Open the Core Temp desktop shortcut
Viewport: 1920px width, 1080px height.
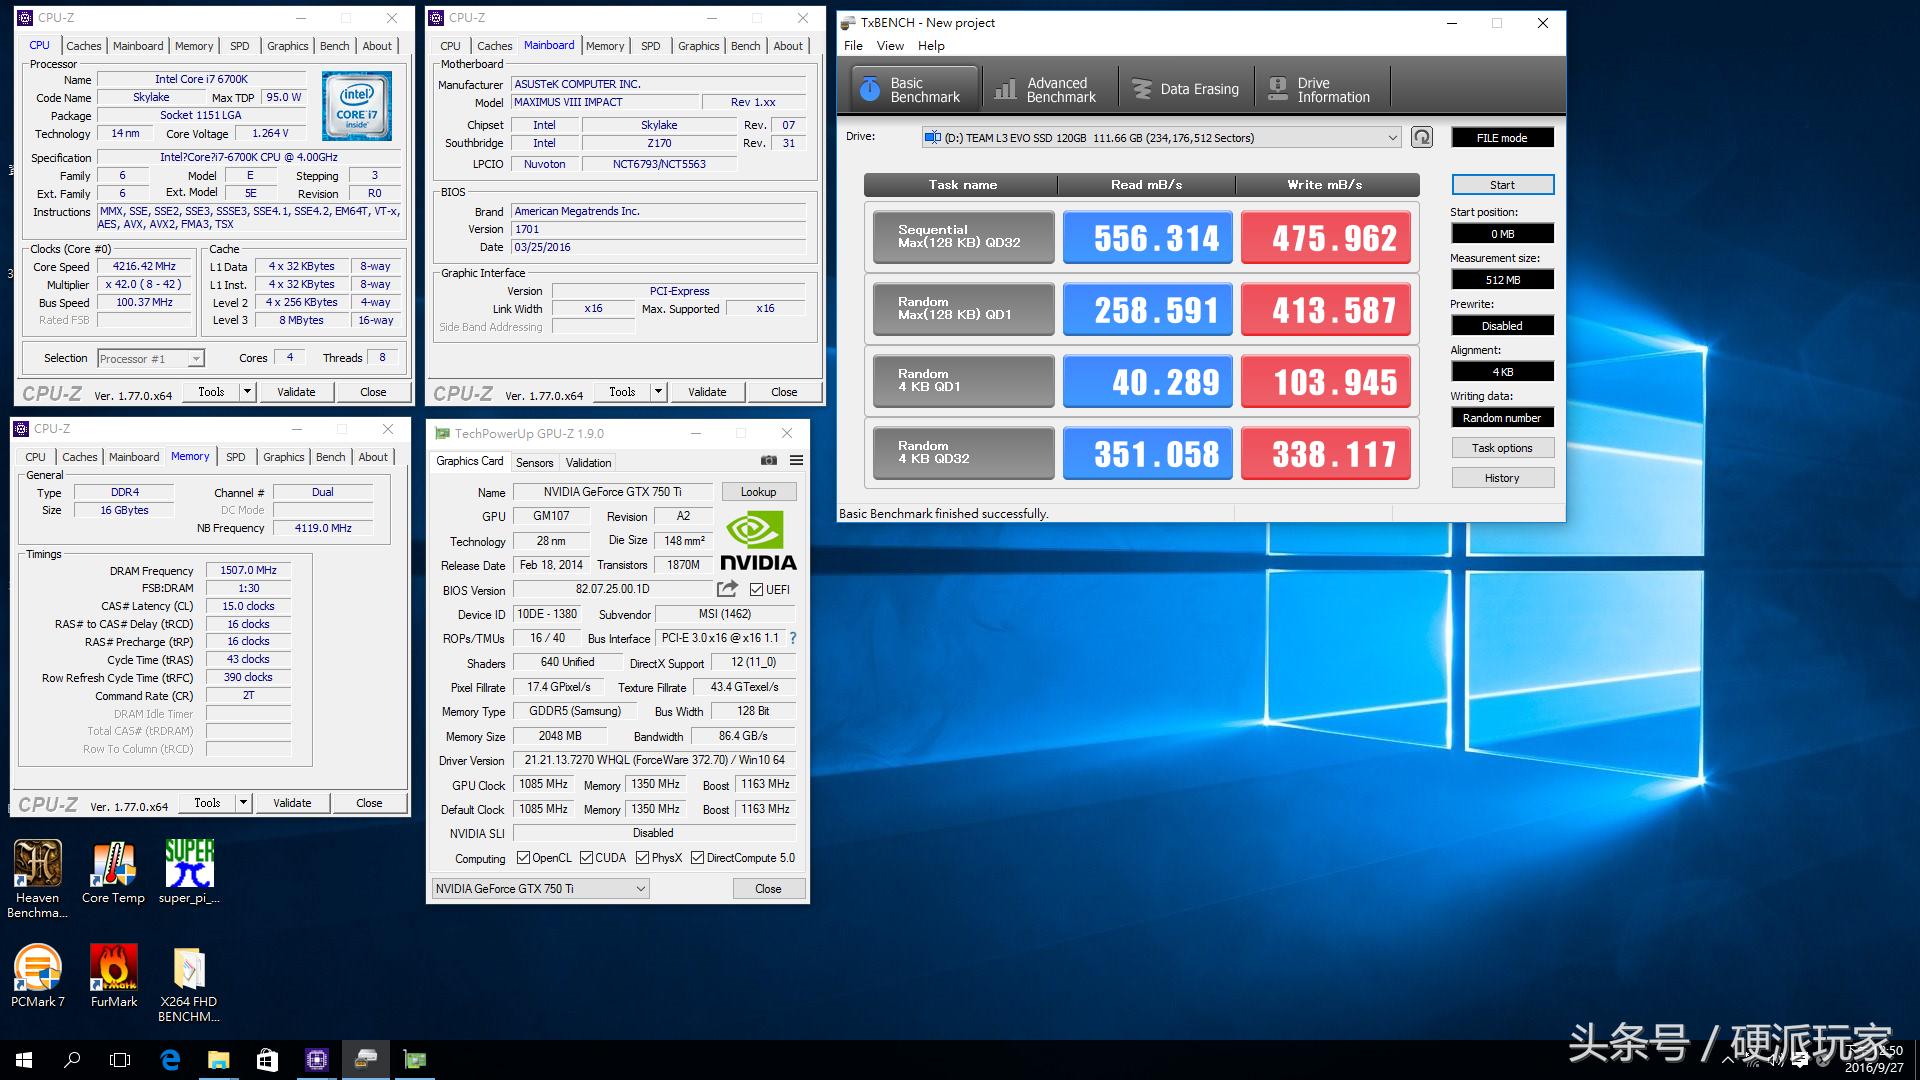coord(113,864)
